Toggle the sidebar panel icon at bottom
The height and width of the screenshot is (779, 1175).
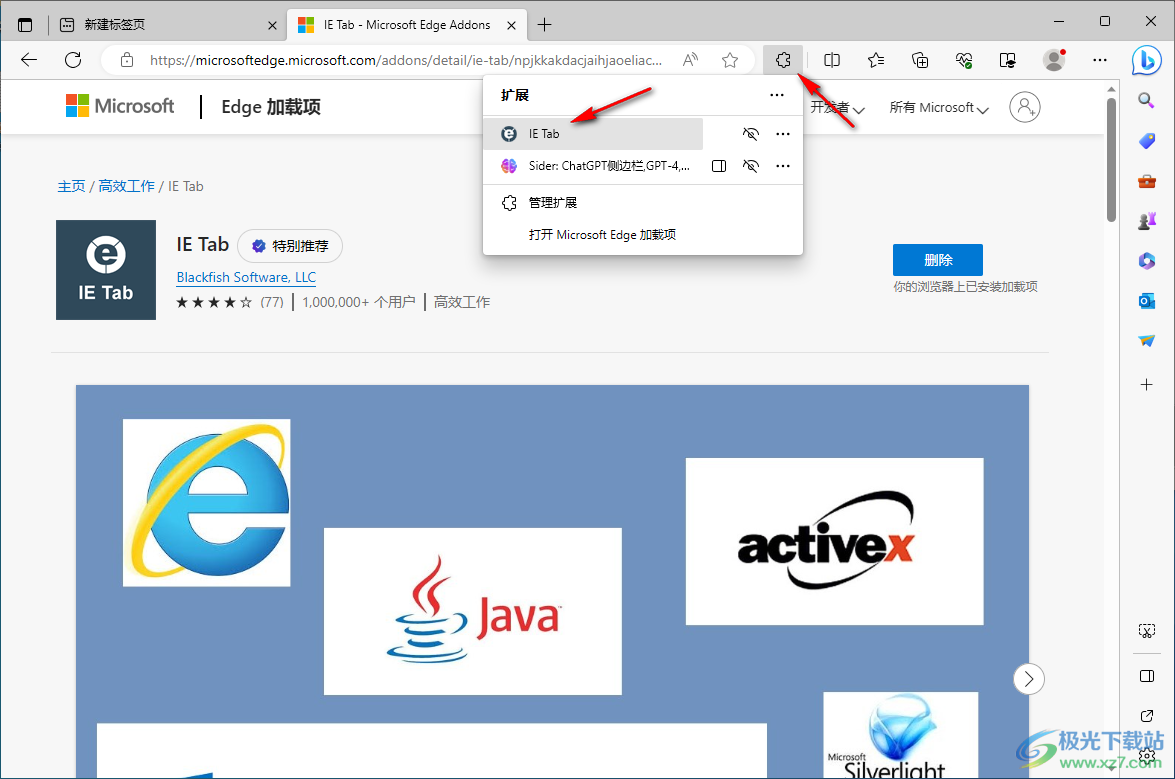point(1147,676)
